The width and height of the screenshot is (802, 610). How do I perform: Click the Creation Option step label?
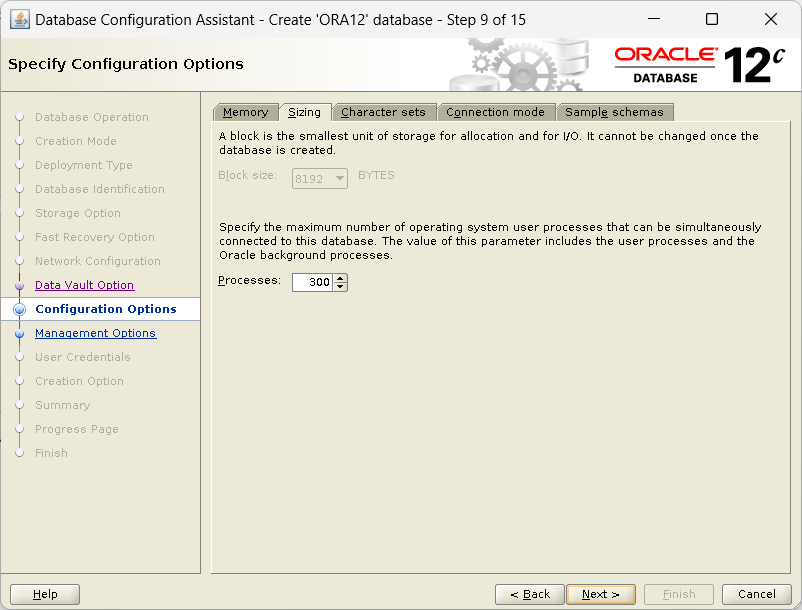click(79, 381)
